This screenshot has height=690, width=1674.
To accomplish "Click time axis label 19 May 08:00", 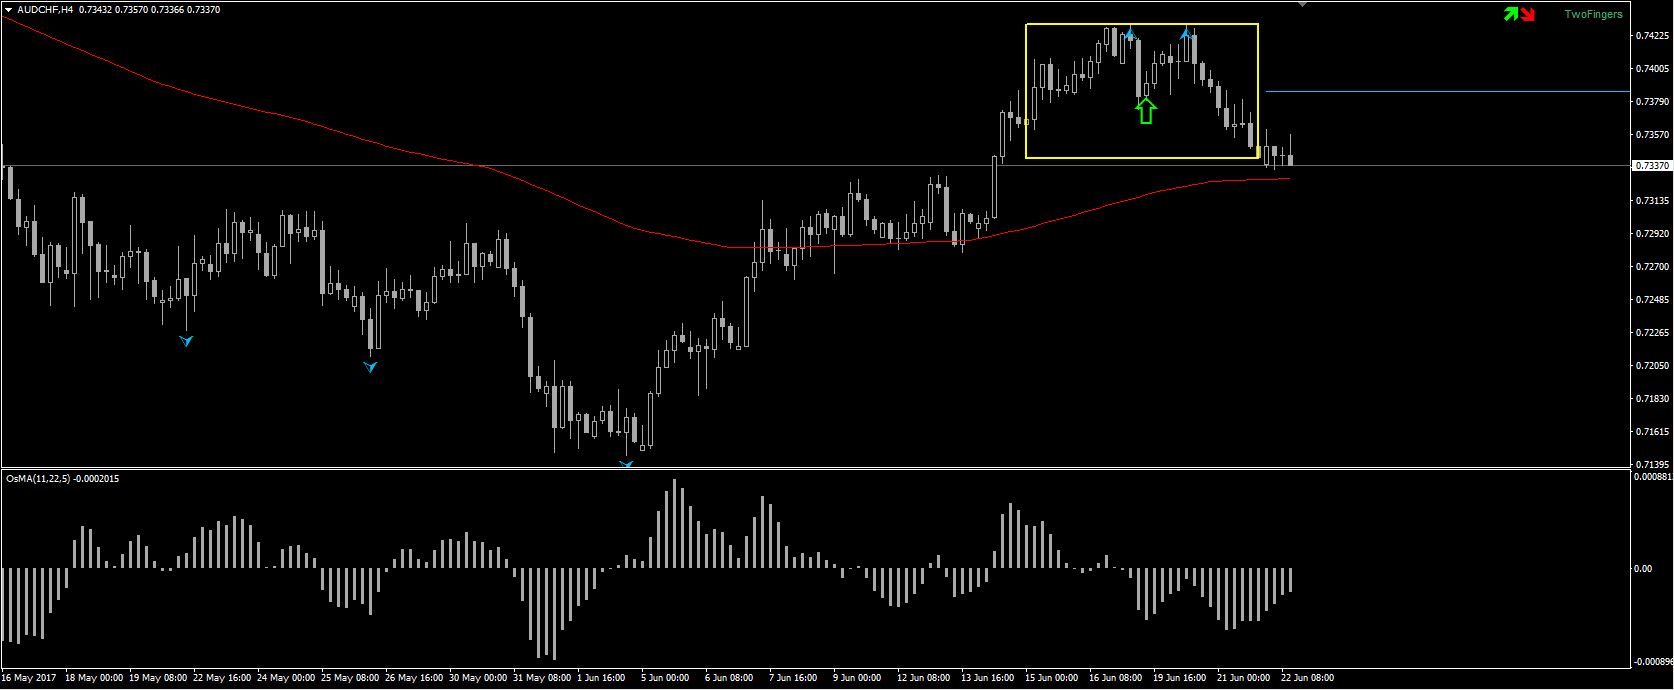I will pyautogui.click(x=157, y=678).
